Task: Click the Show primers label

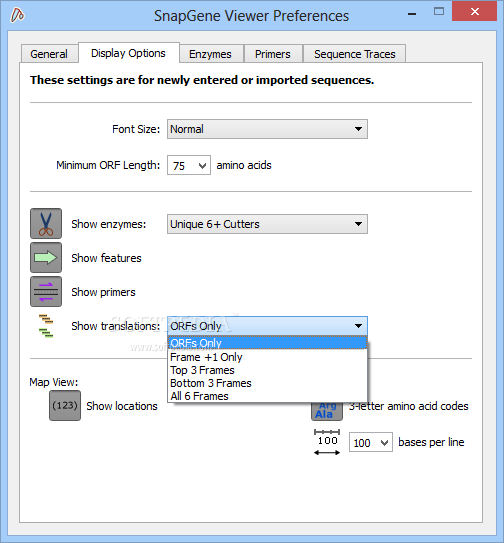Action: coord(103,292)
